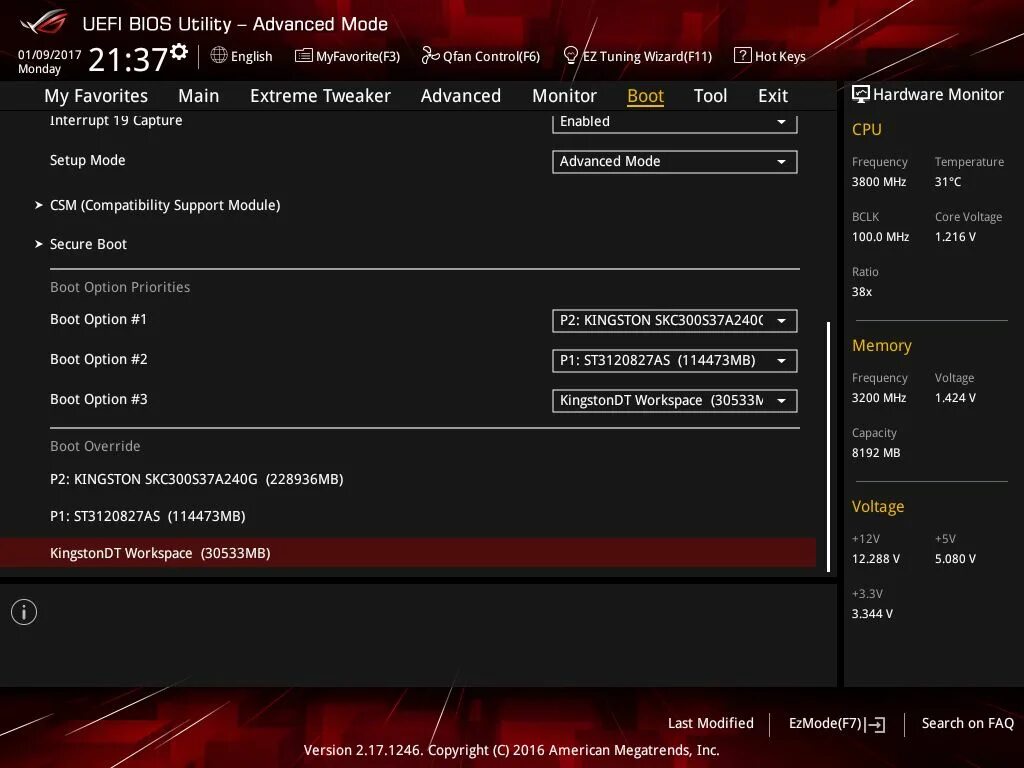
Task: Click the CPU temperature value 31°C
Action: click(948, 182)
